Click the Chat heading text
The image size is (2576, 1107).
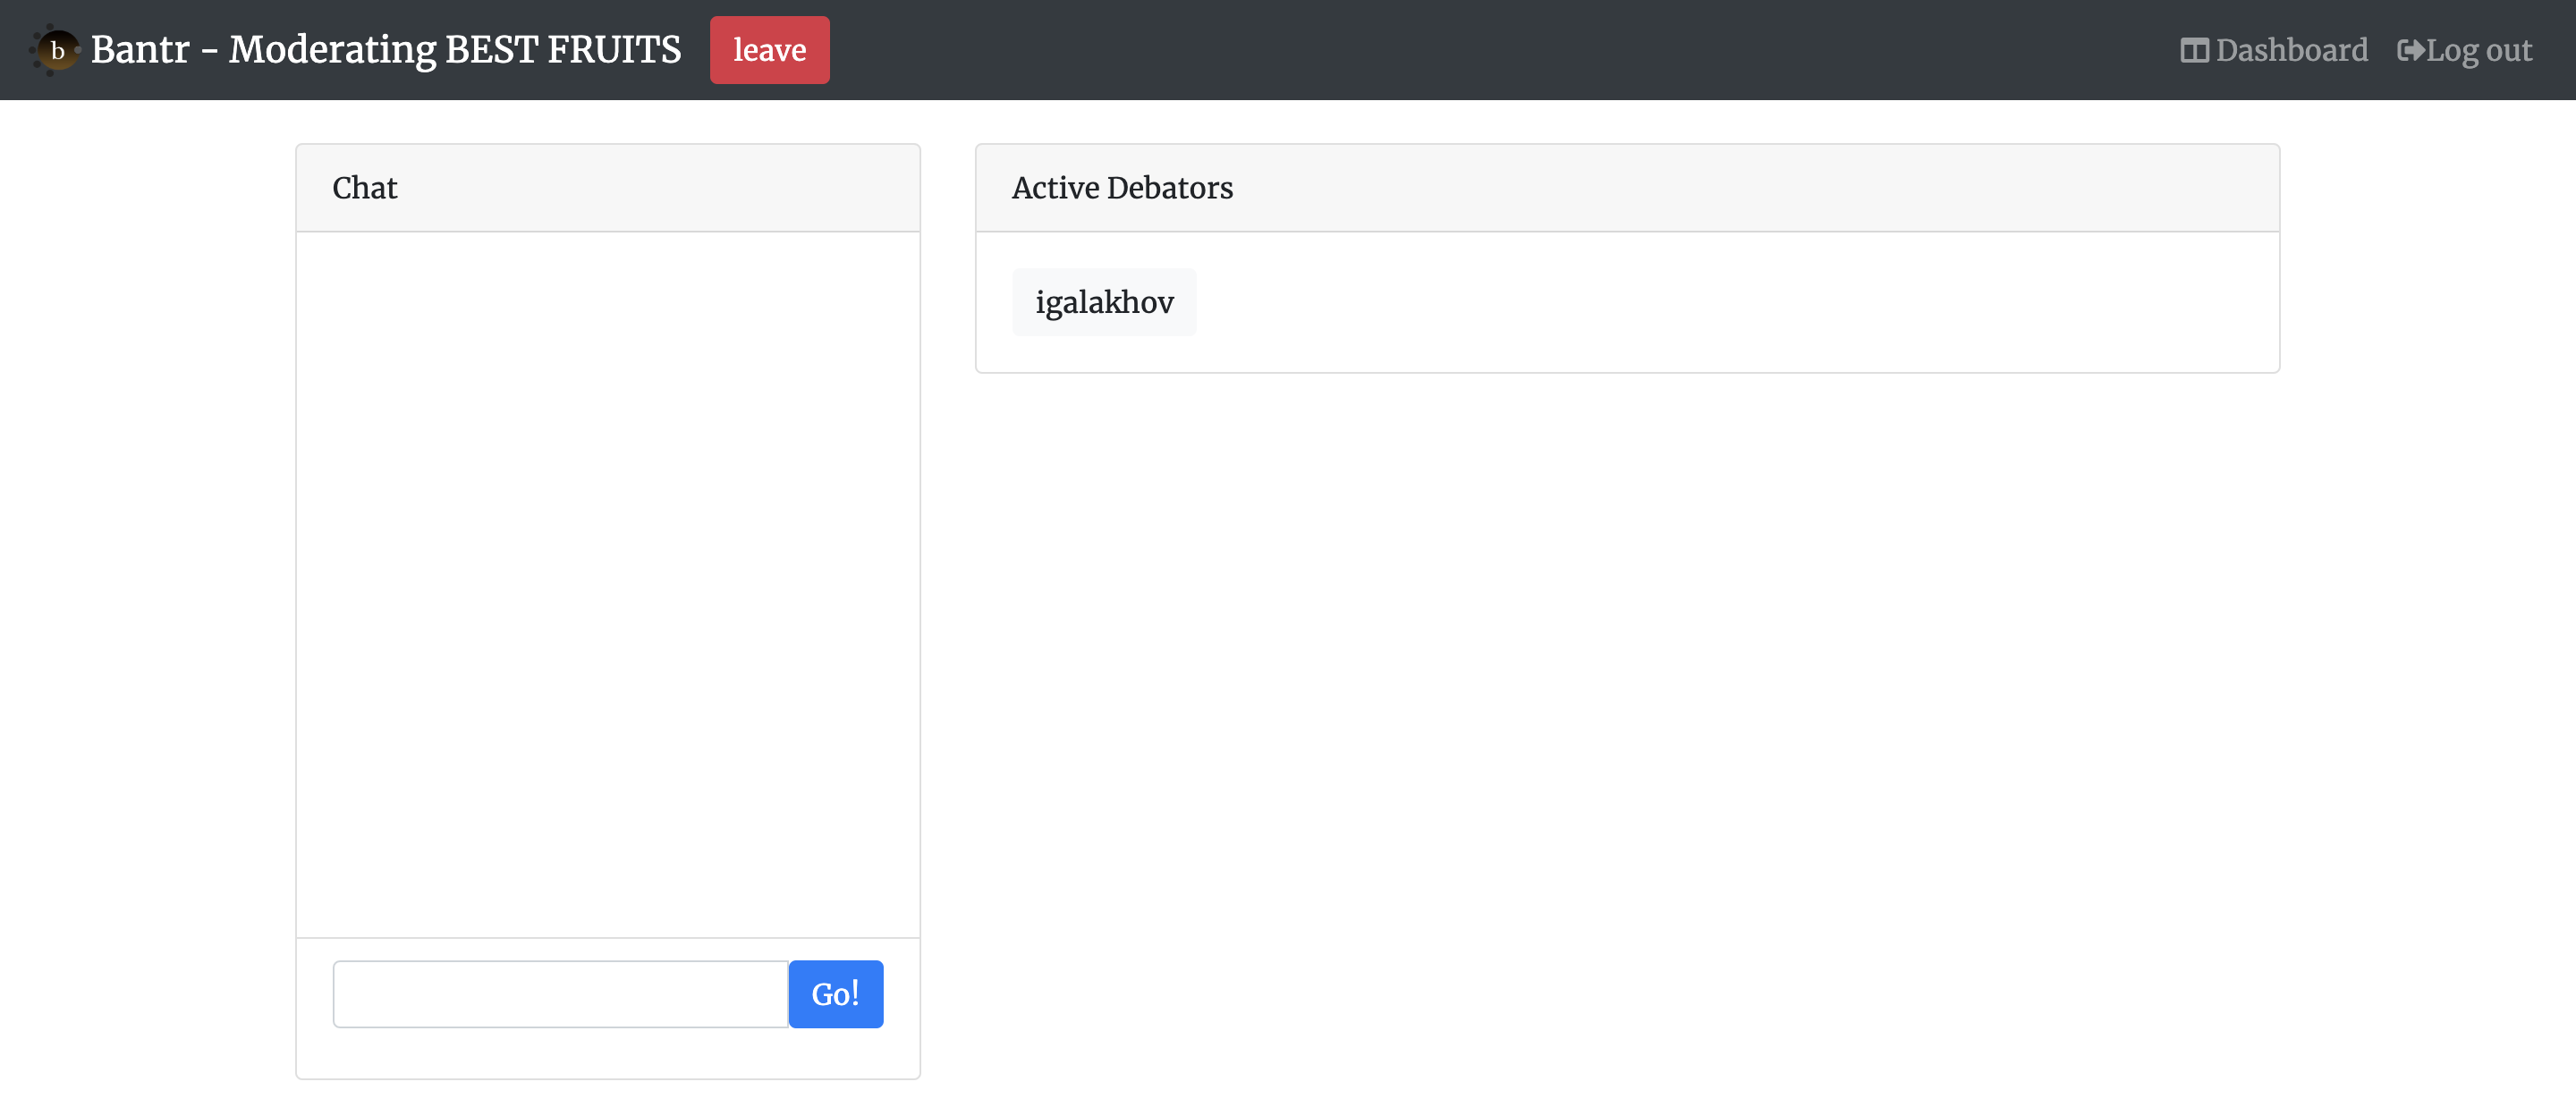point(364,188)
